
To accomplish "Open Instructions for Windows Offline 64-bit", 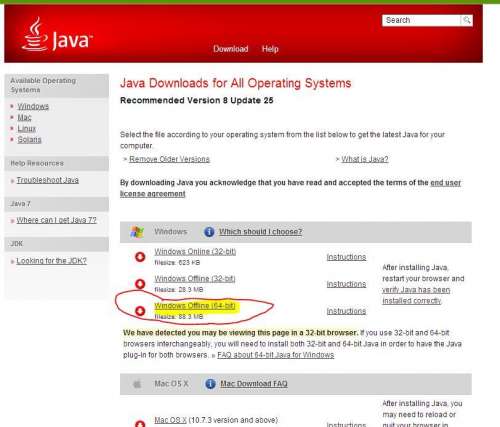I will [x=346, y=311].
